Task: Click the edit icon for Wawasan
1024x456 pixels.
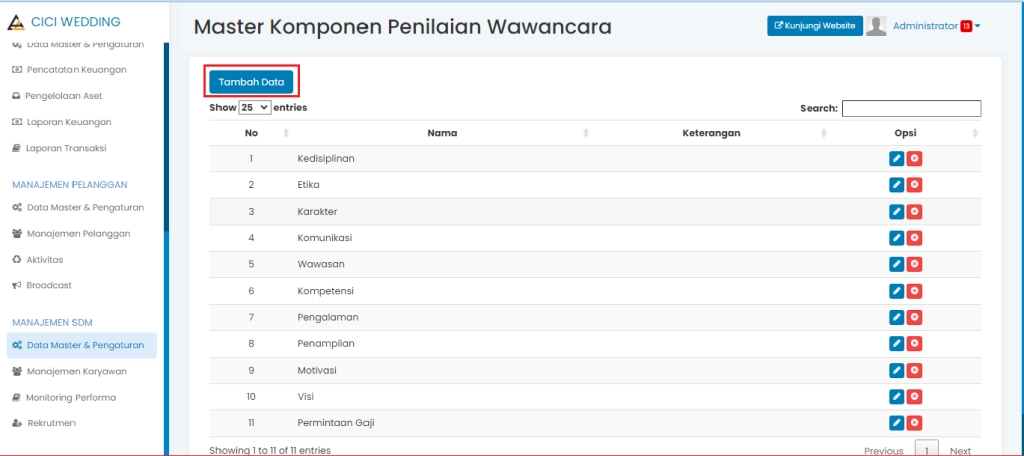Action: (x=897, y=264)
